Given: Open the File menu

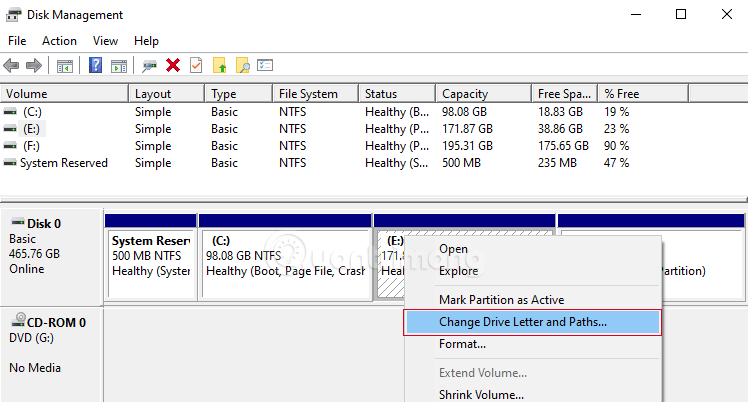Looking at the screenshot, I should click(x=17, y=41).
